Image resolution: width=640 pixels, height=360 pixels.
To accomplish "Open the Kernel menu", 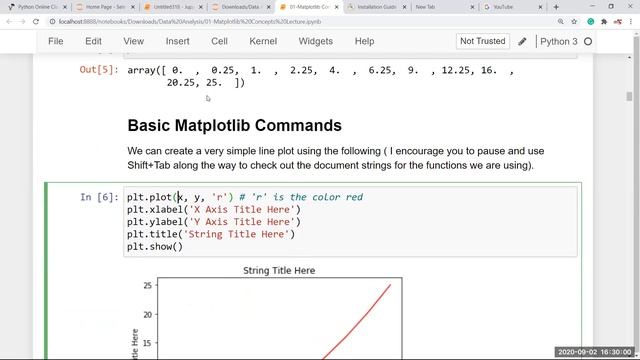I will (x=263, y=41).
